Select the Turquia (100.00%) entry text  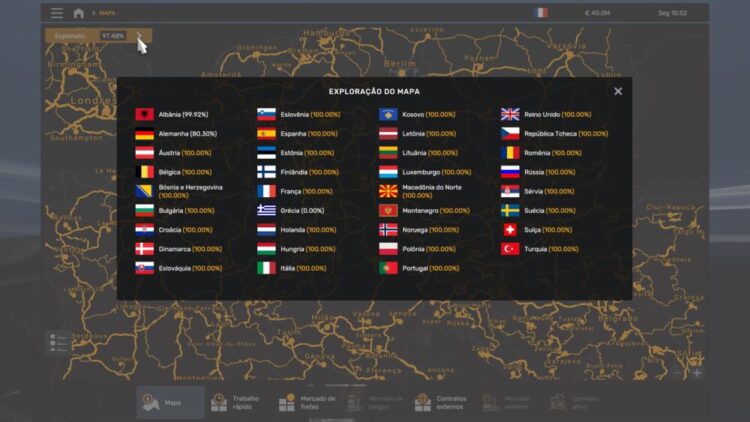[551, 249]
